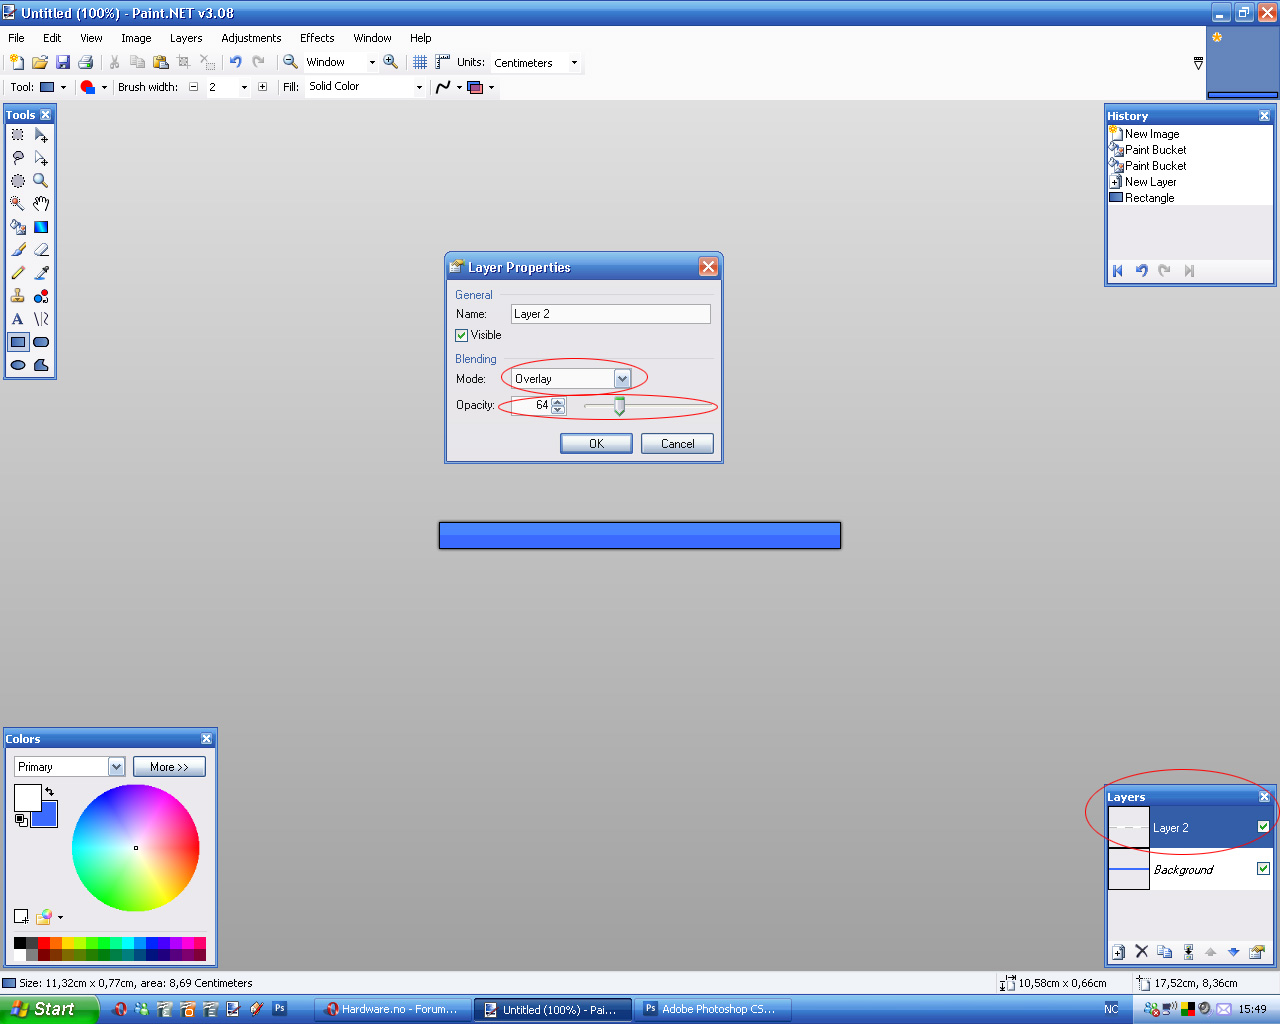Screen dimensions: 1280x1024
Task: Click OK in Layer Properties dialog
Action: click(596, 444)
